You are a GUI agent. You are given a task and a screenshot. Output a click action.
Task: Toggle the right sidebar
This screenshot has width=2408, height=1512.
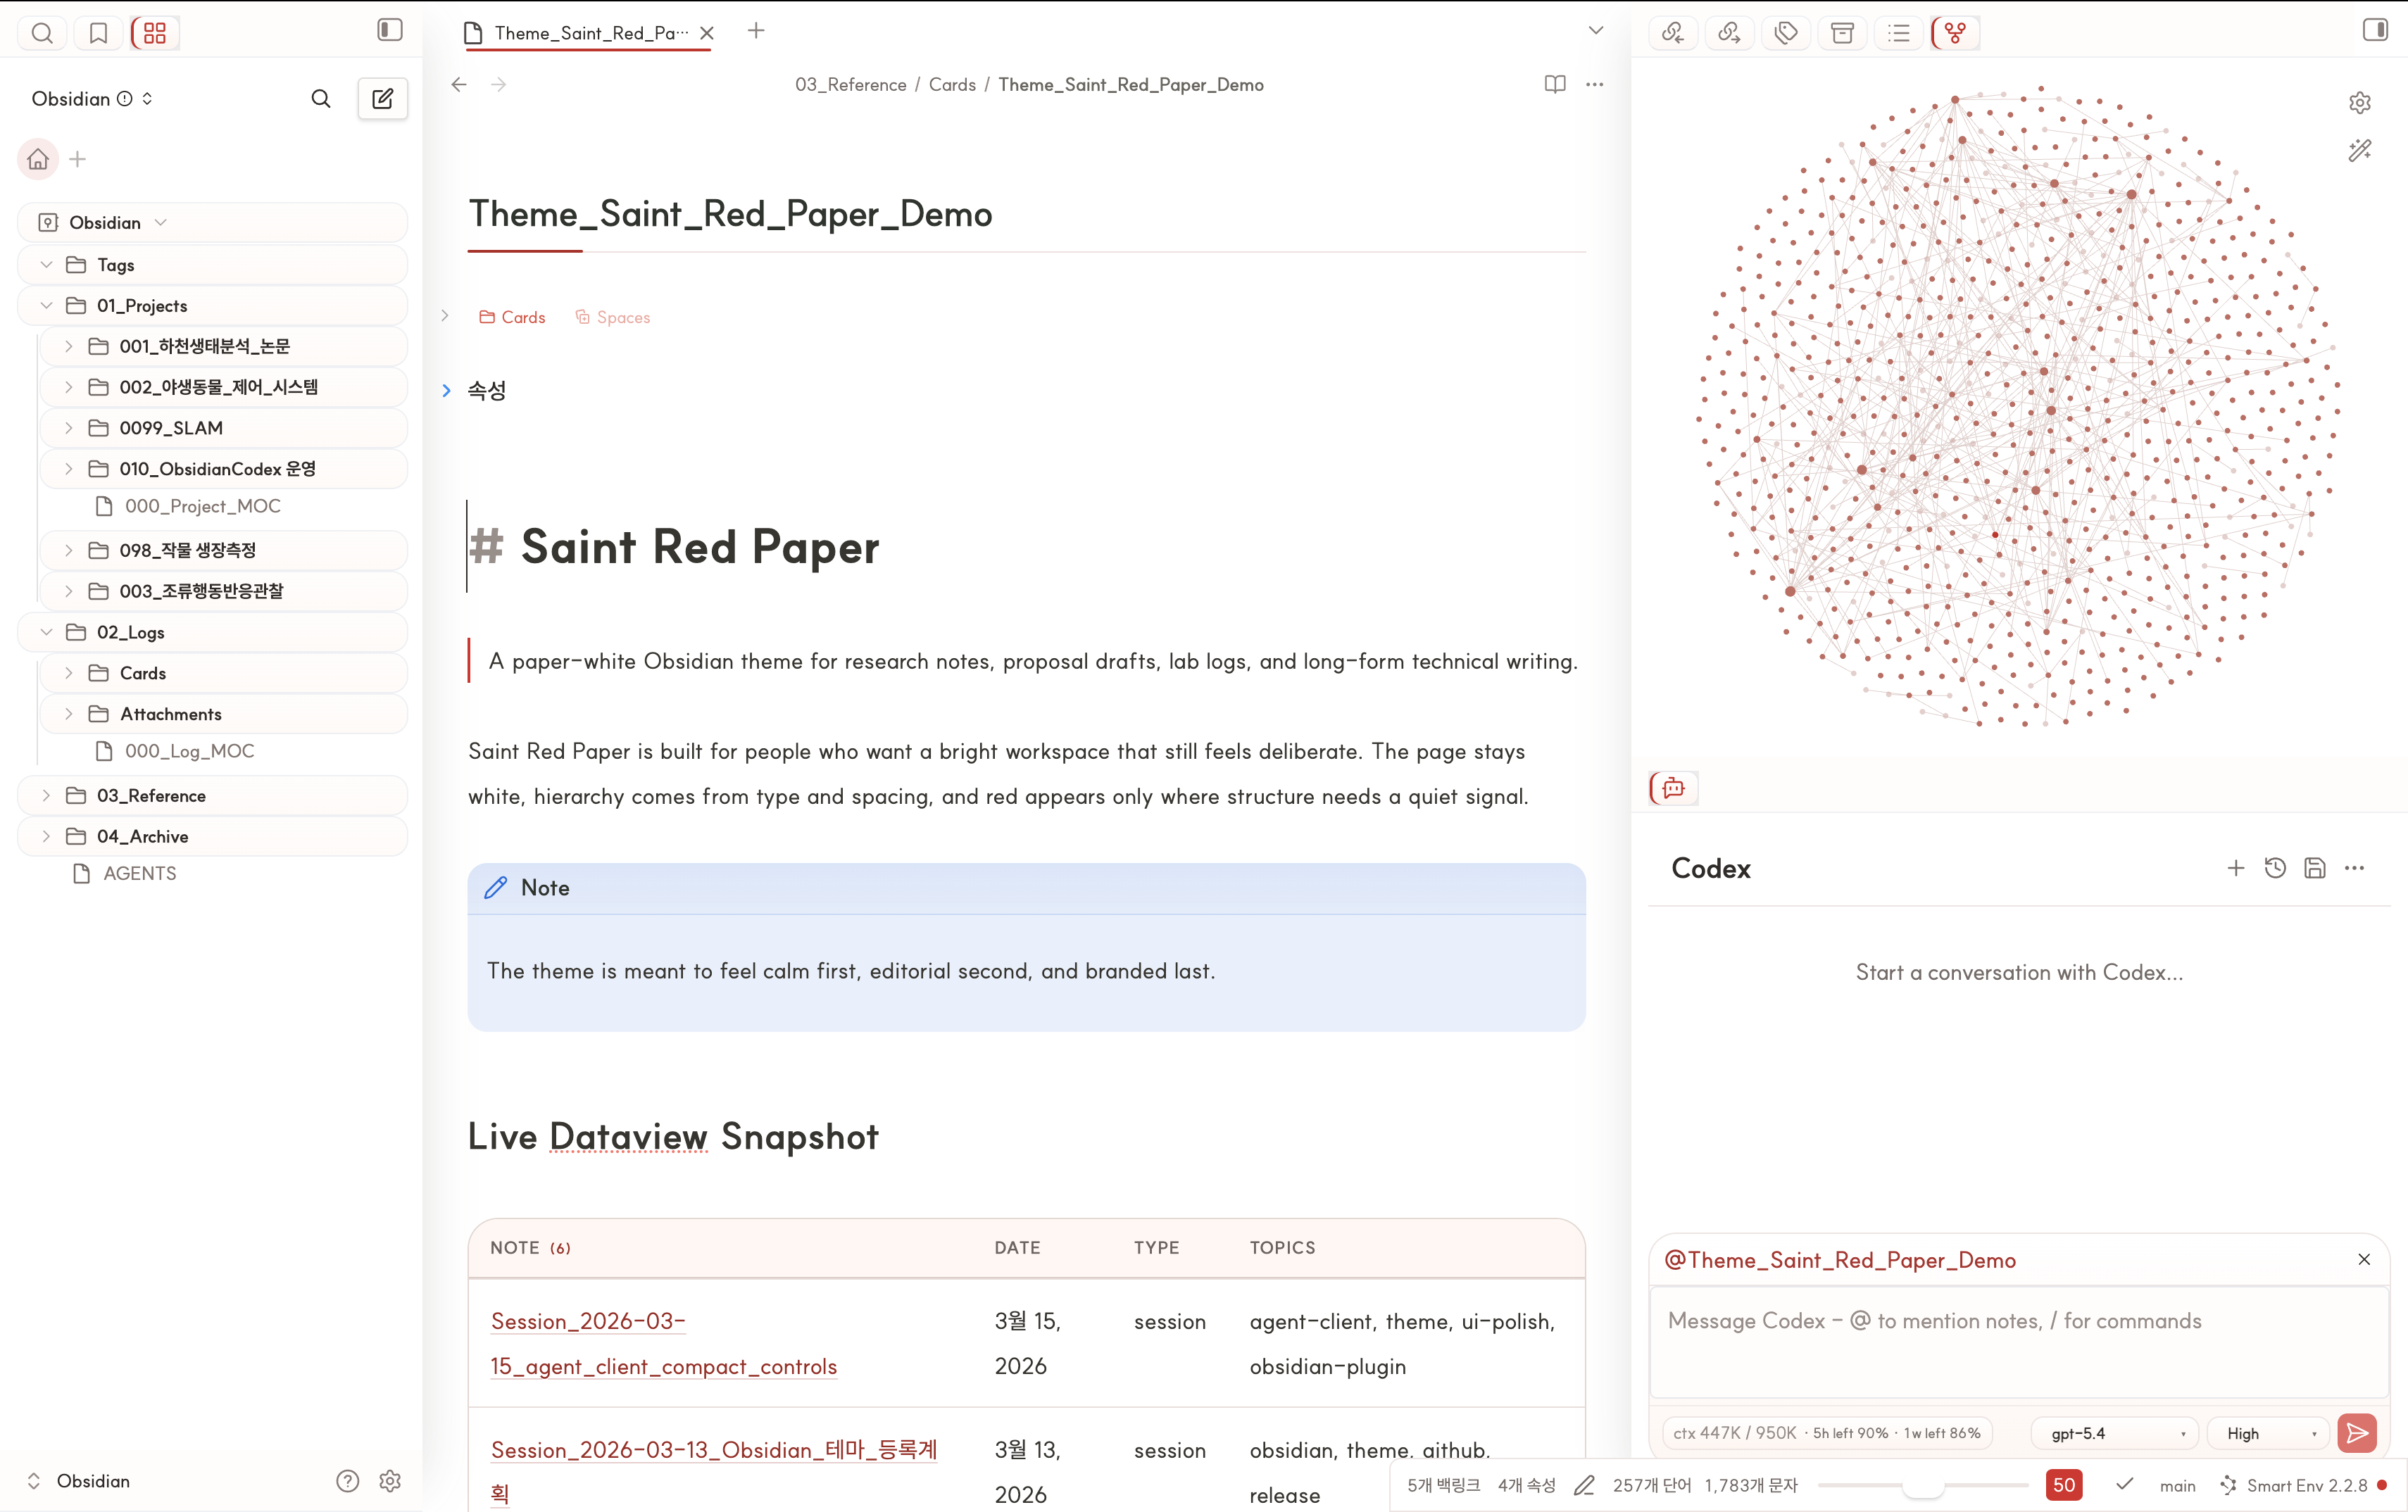point(2375,30)
